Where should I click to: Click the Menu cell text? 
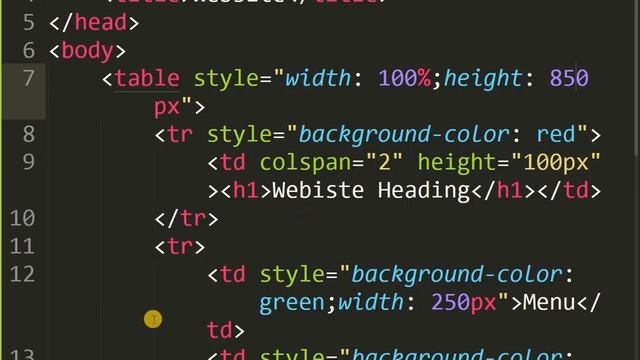(x=549, y=302)
